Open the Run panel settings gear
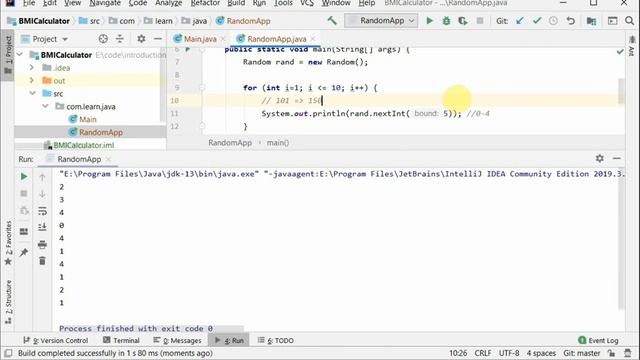This screenshot has width=640, height=360. click(599, 158)
